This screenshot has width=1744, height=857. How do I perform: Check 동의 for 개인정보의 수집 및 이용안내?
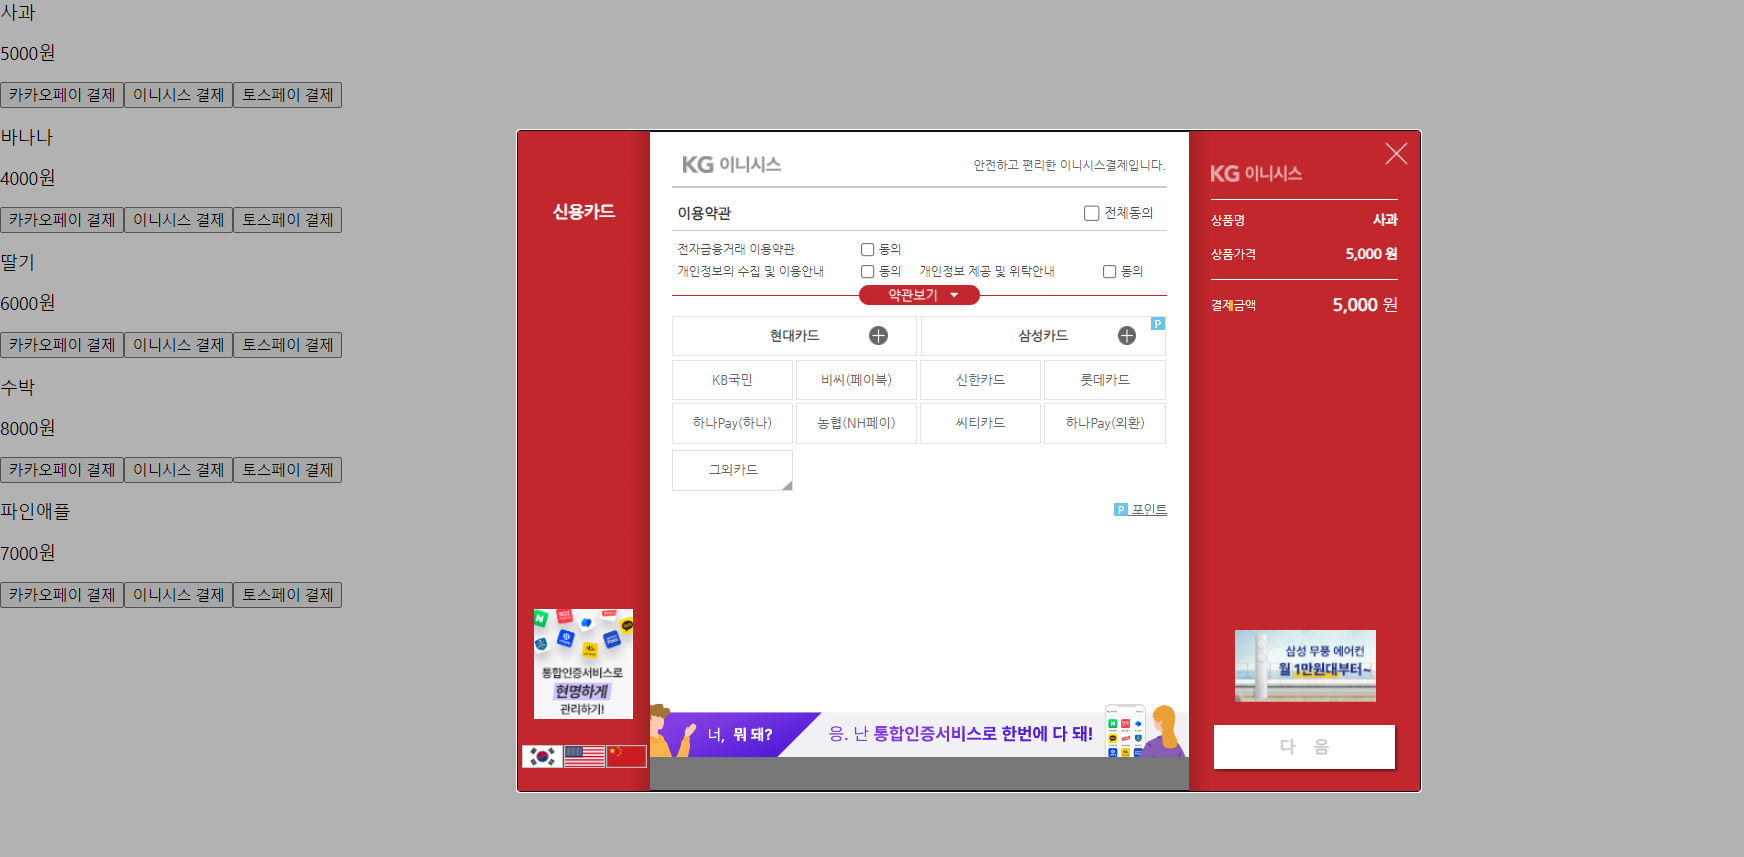(x=868, y=272)
